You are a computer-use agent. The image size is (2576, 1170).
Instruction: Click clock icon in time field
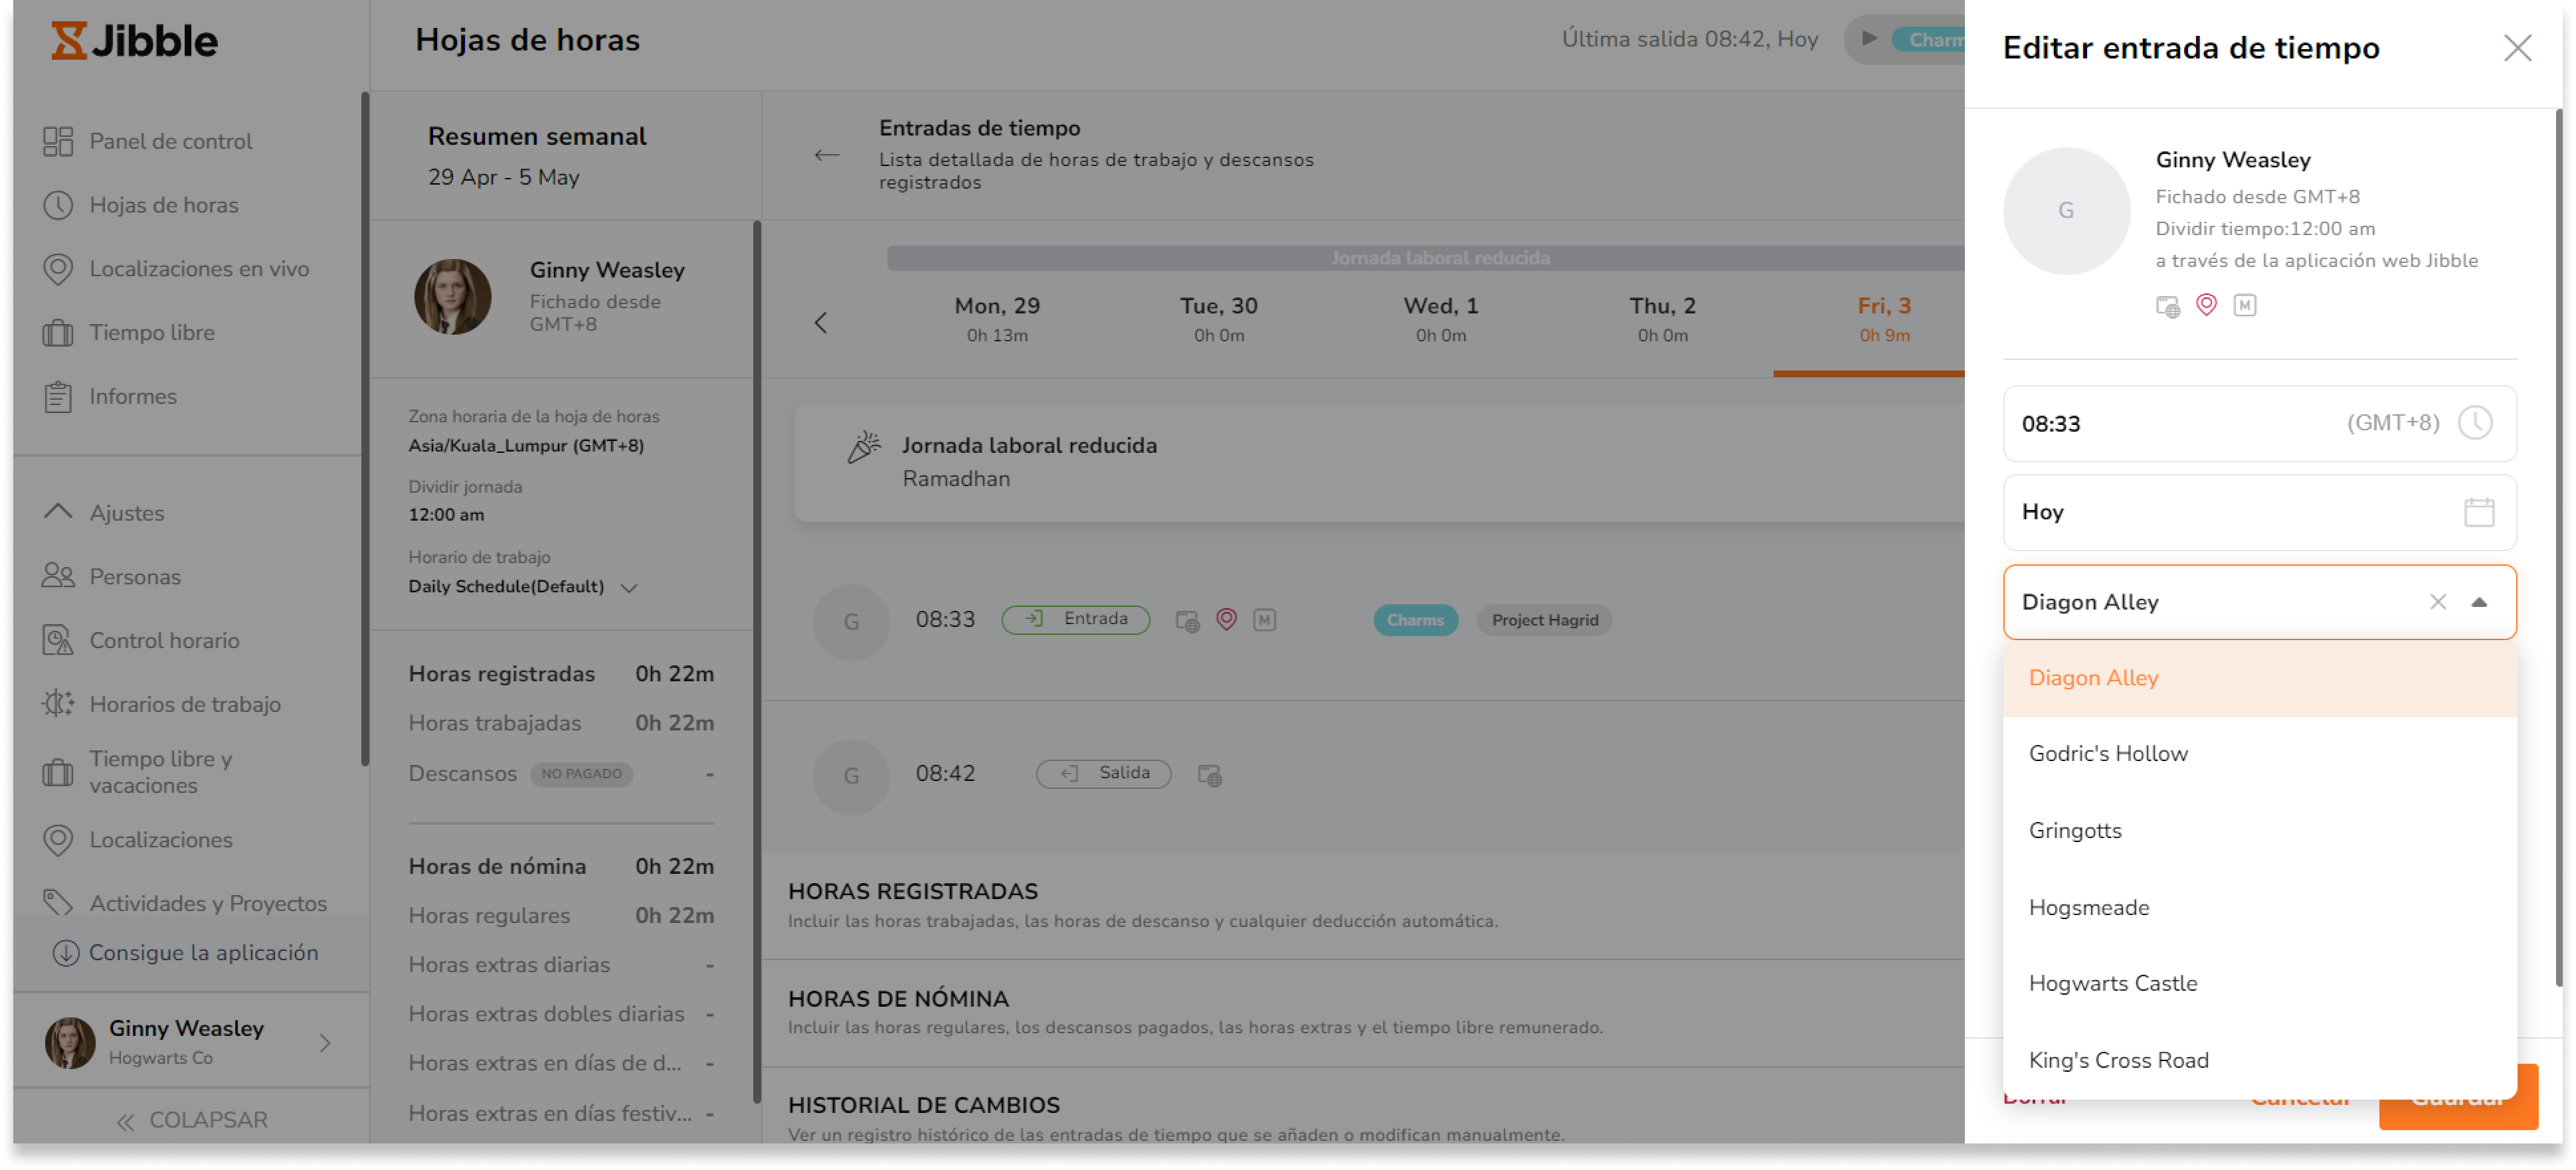click(2474, 423)
